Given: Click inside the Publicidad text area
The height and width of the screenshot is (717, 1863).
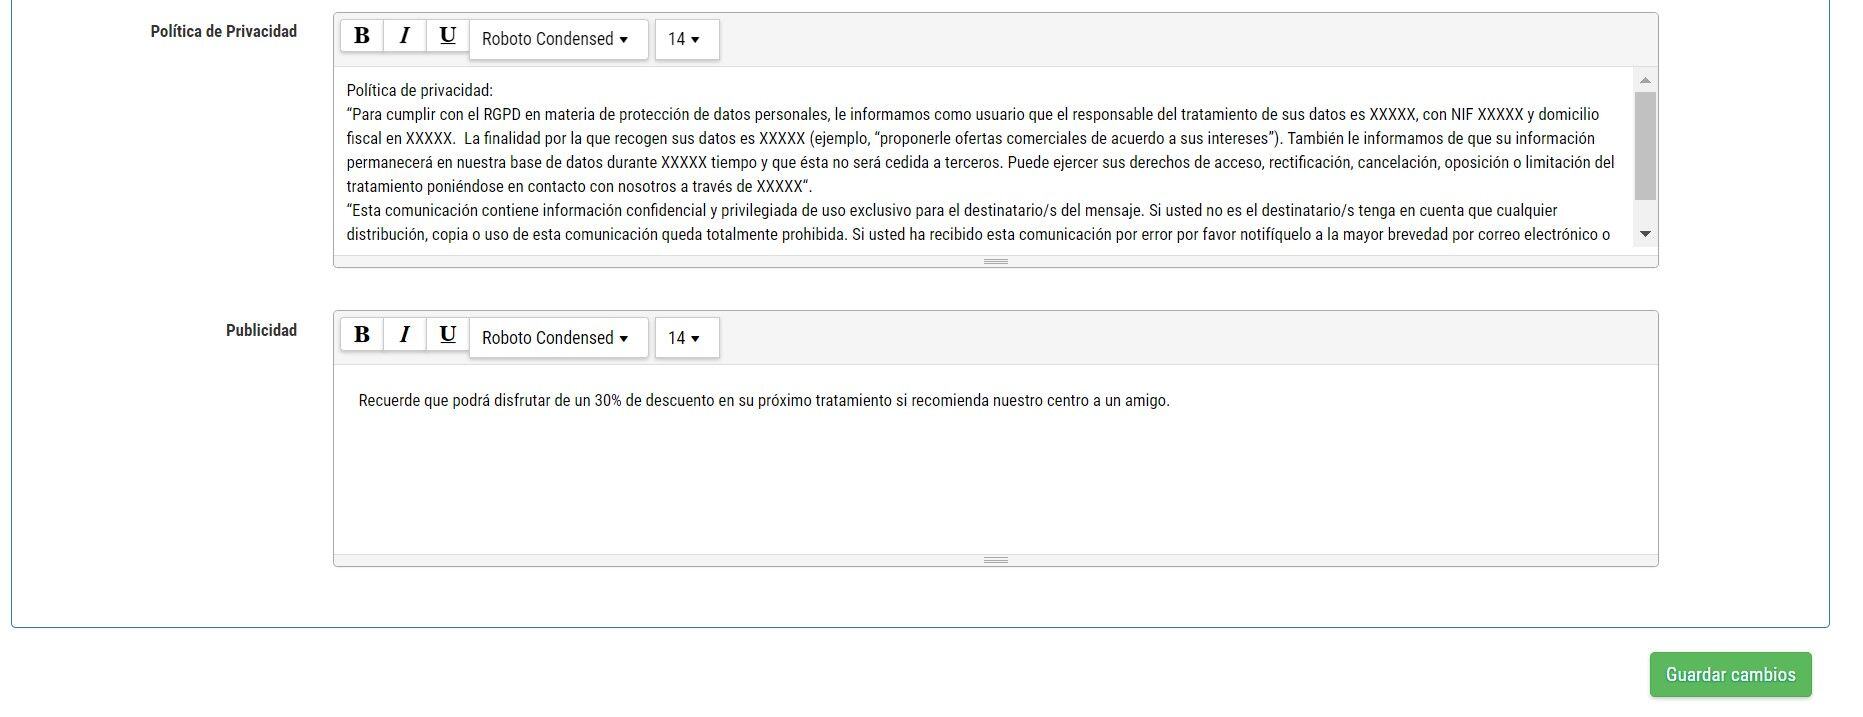Looking at the screenshot, I should [995, 460].
